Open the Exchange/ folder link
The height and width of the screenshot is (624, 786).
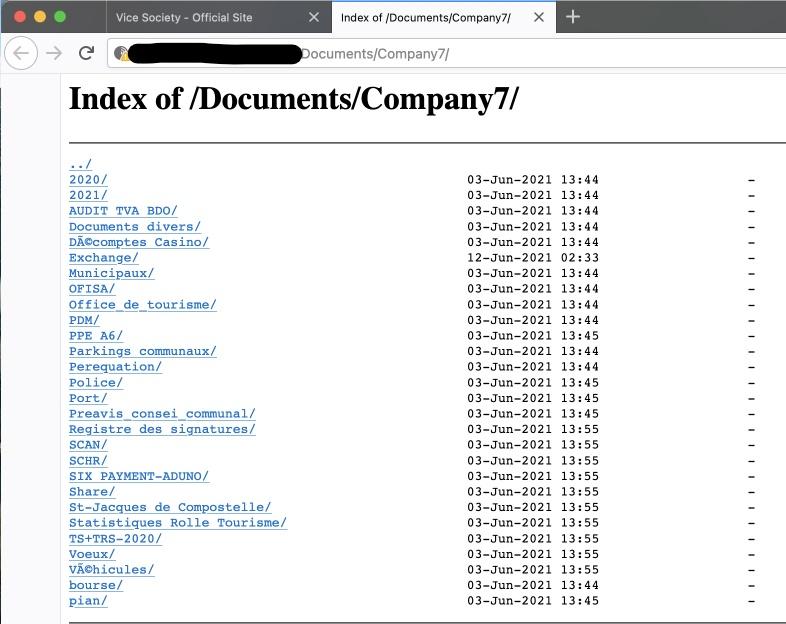click(x=104, y=258)
